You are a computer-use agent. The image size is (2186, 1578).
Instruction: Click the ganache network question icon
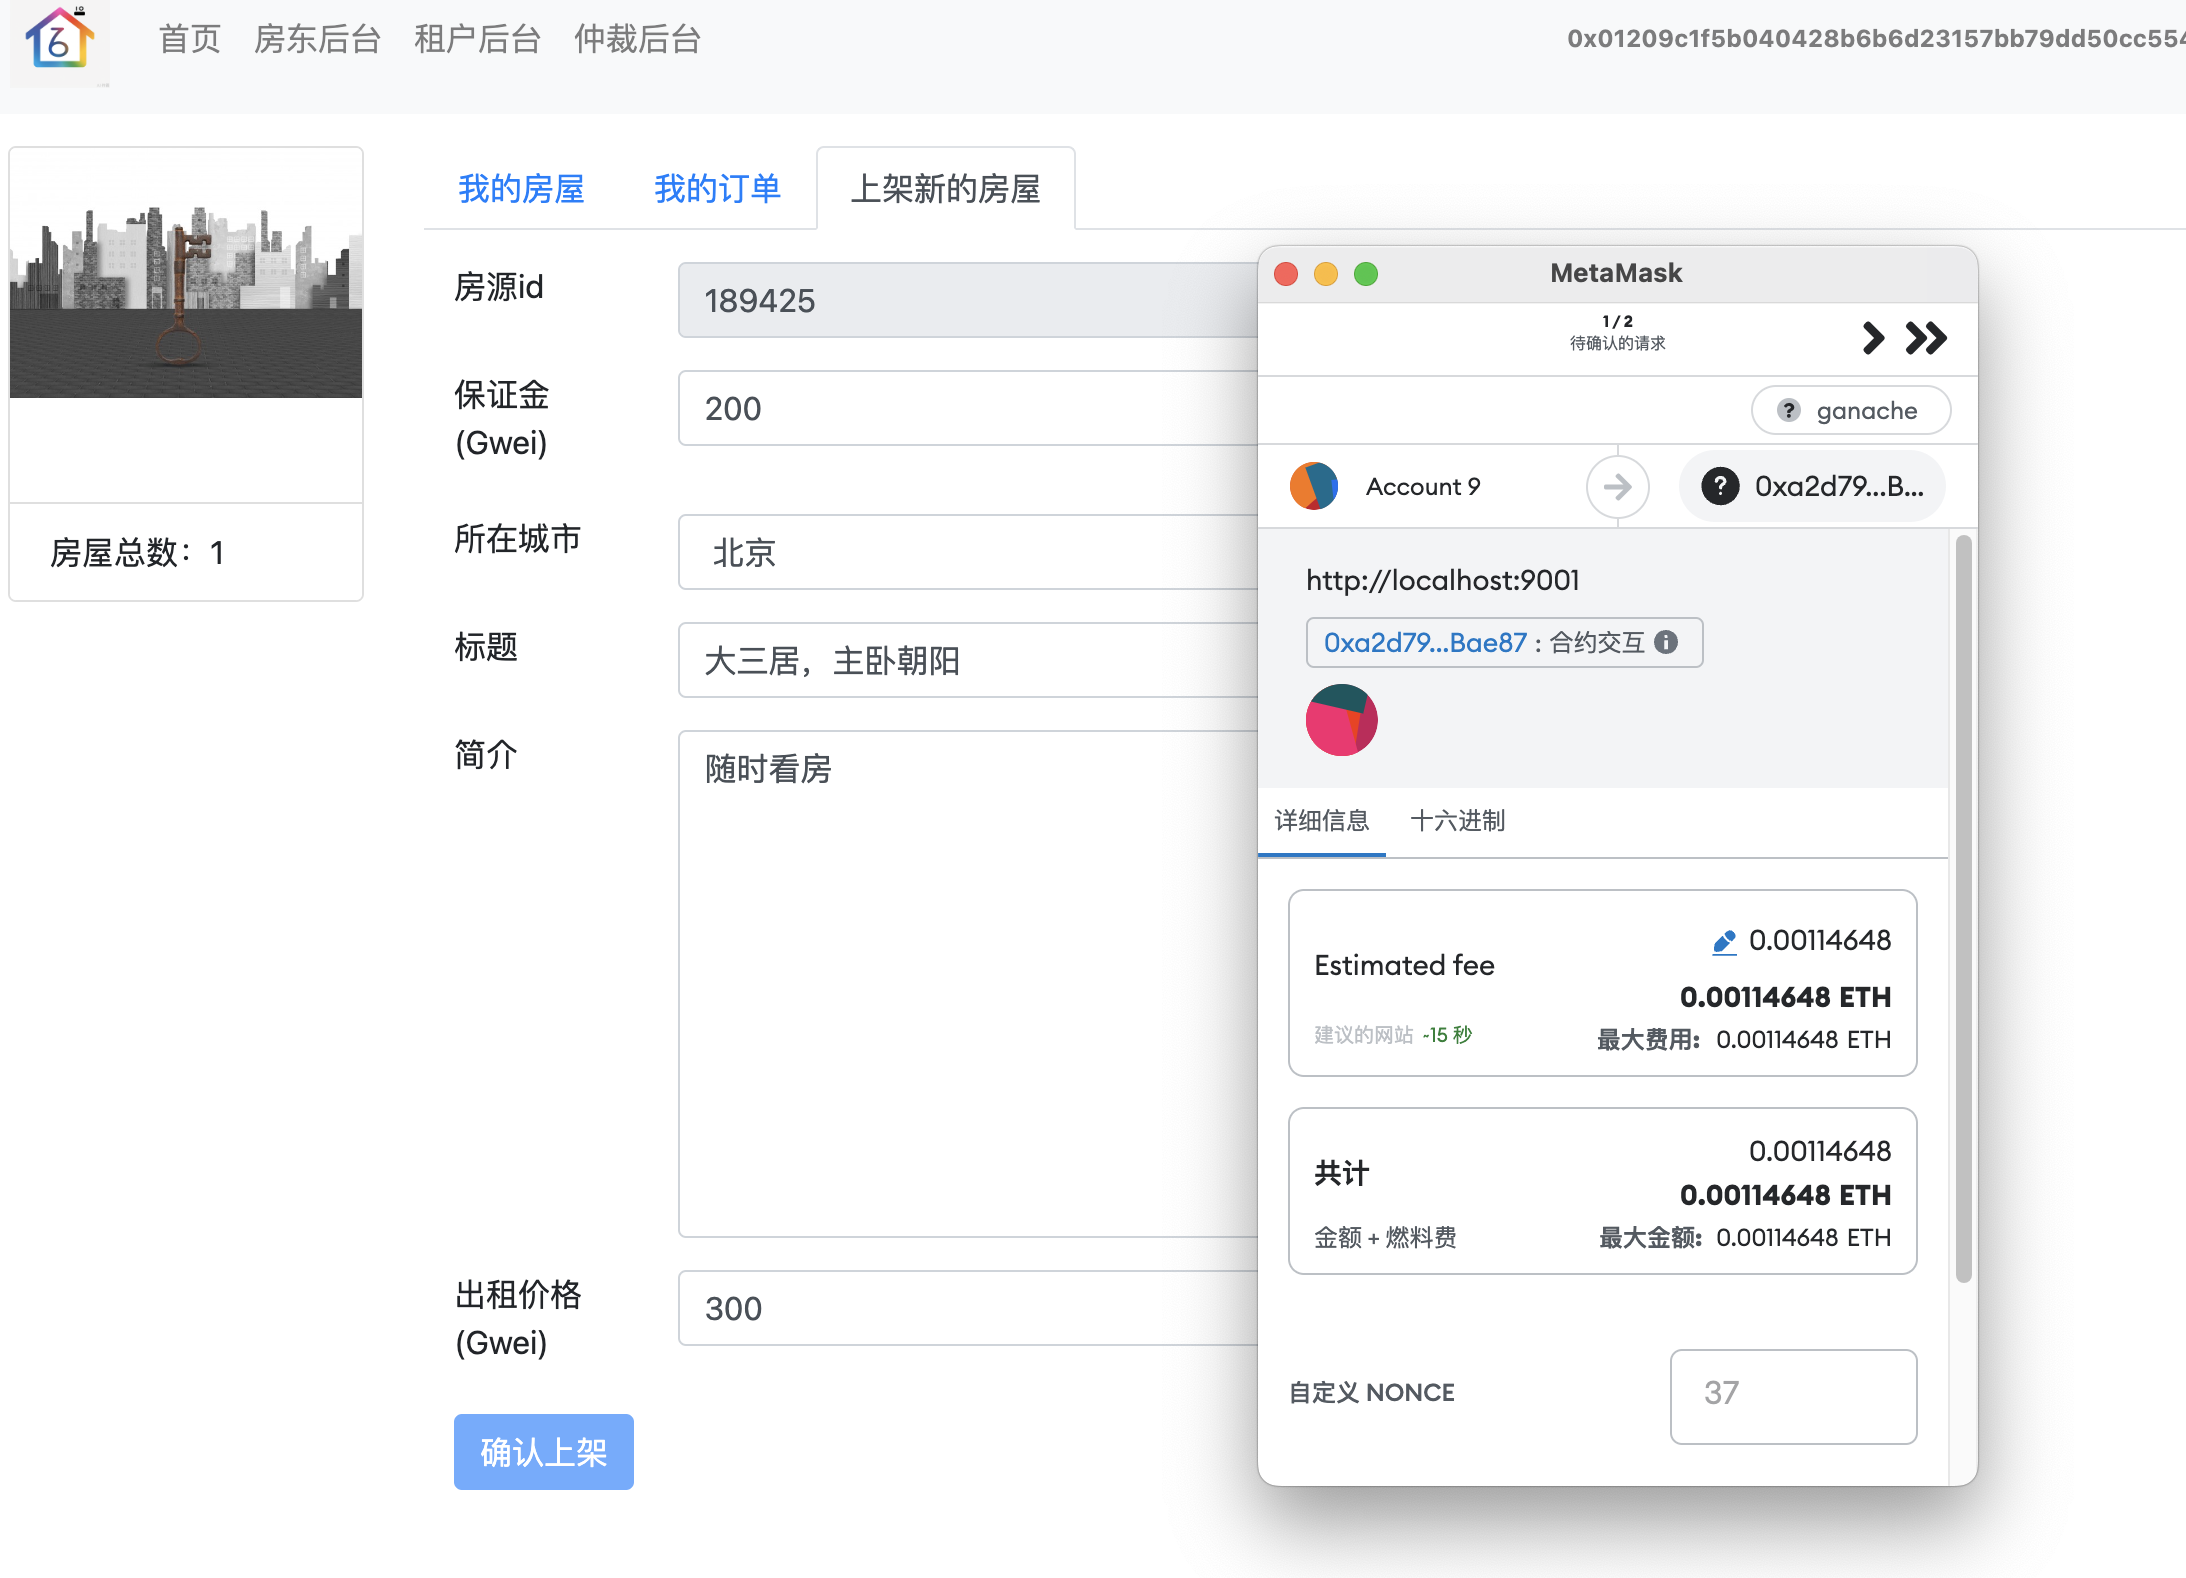click(x=1789, y=410)
